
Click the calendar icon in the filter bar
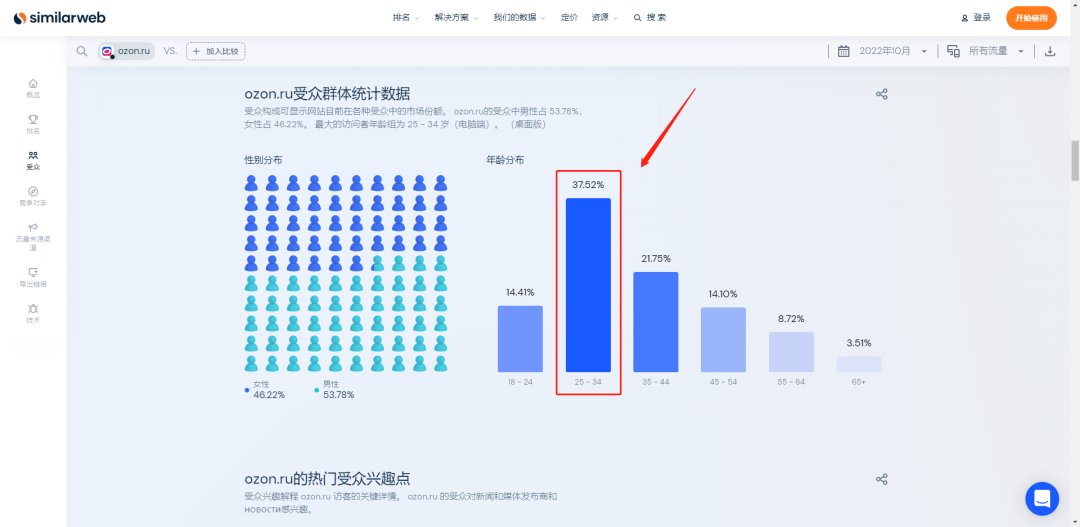pos(843,51)
